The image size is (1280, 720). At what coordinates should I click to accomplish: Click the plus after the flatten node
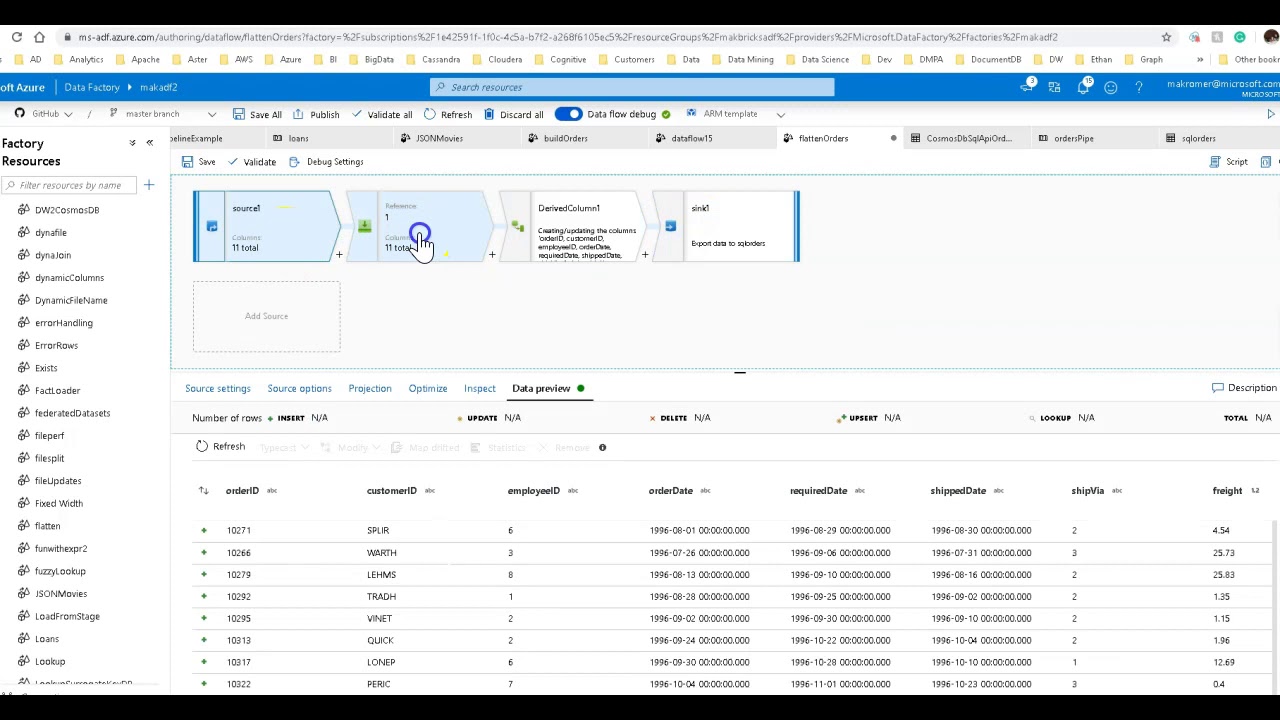coord(492,255)
